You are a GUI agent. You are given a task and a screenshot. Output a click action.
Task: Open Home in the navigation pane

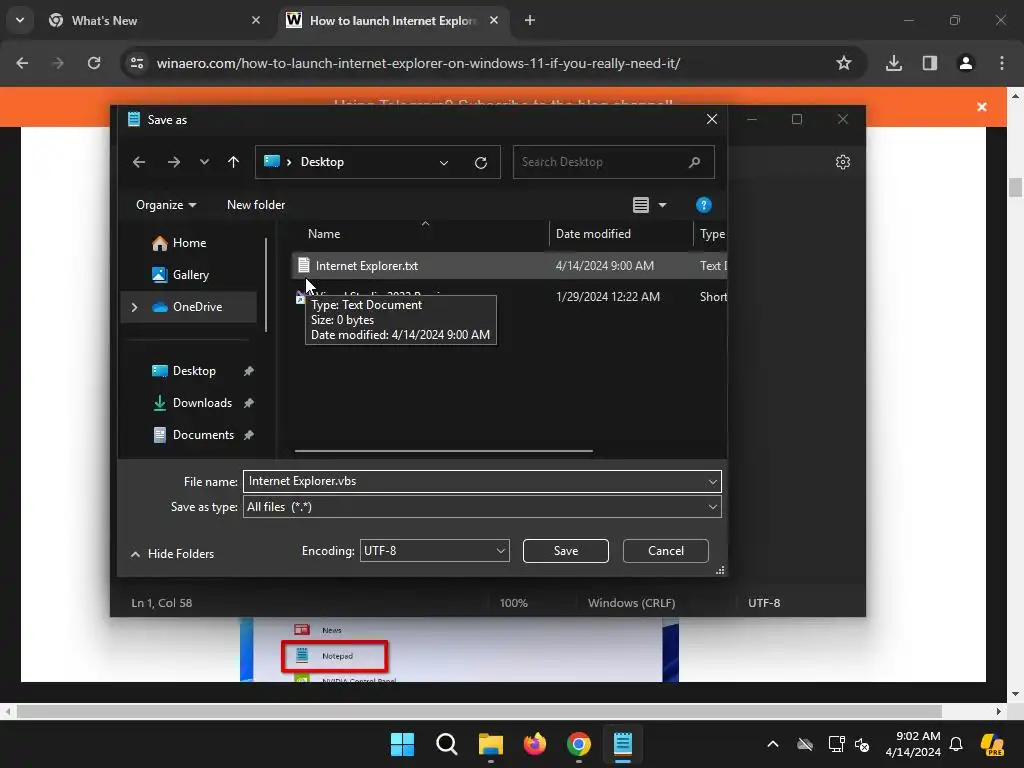click(189, 243)
